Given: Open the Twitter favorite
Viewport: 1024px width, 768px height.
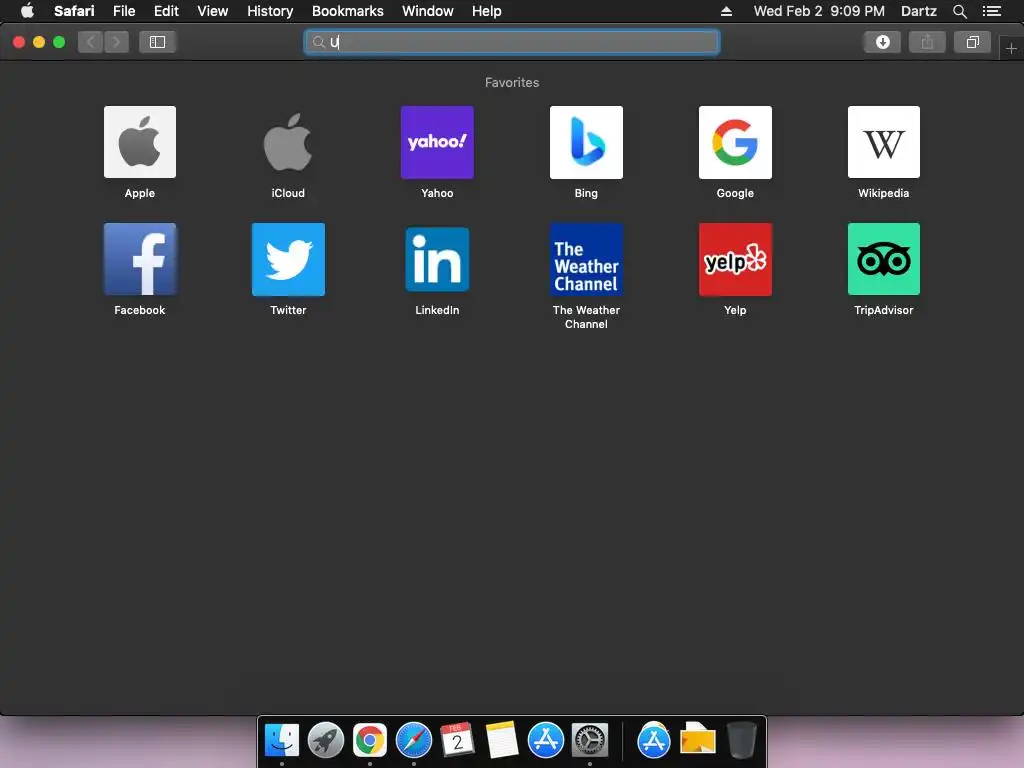Looking at the screenshot, I should (288, 259).
